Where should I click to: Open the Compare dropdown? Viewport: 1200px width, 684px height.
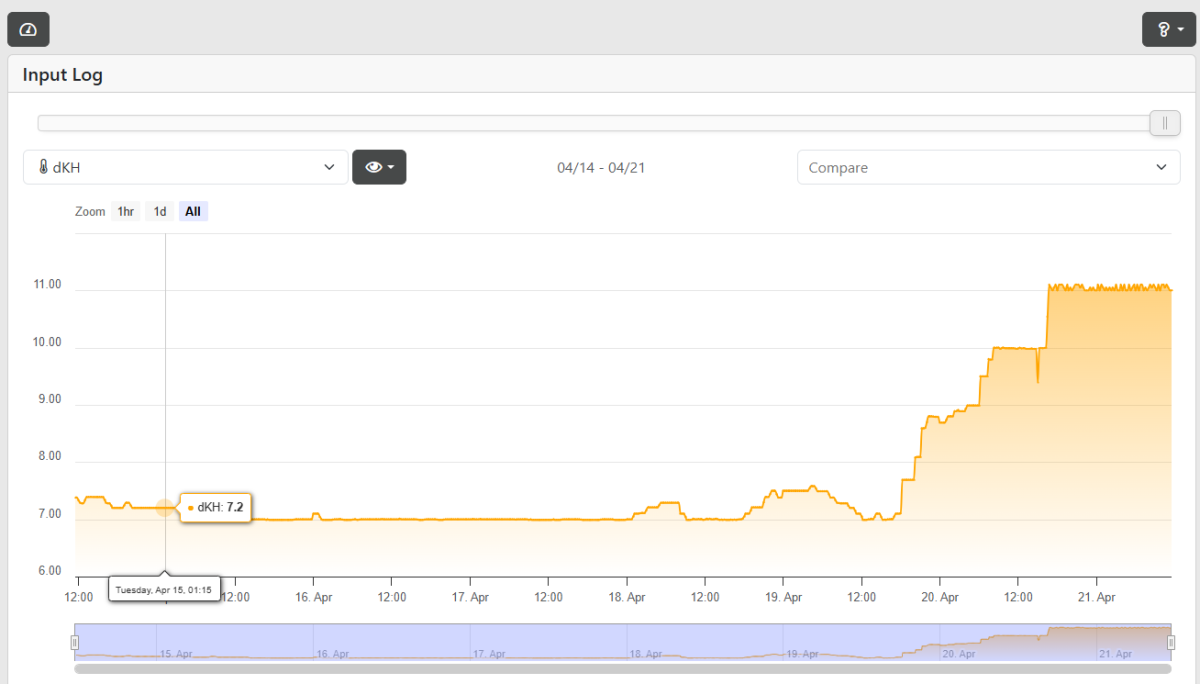tap(988, 167)
